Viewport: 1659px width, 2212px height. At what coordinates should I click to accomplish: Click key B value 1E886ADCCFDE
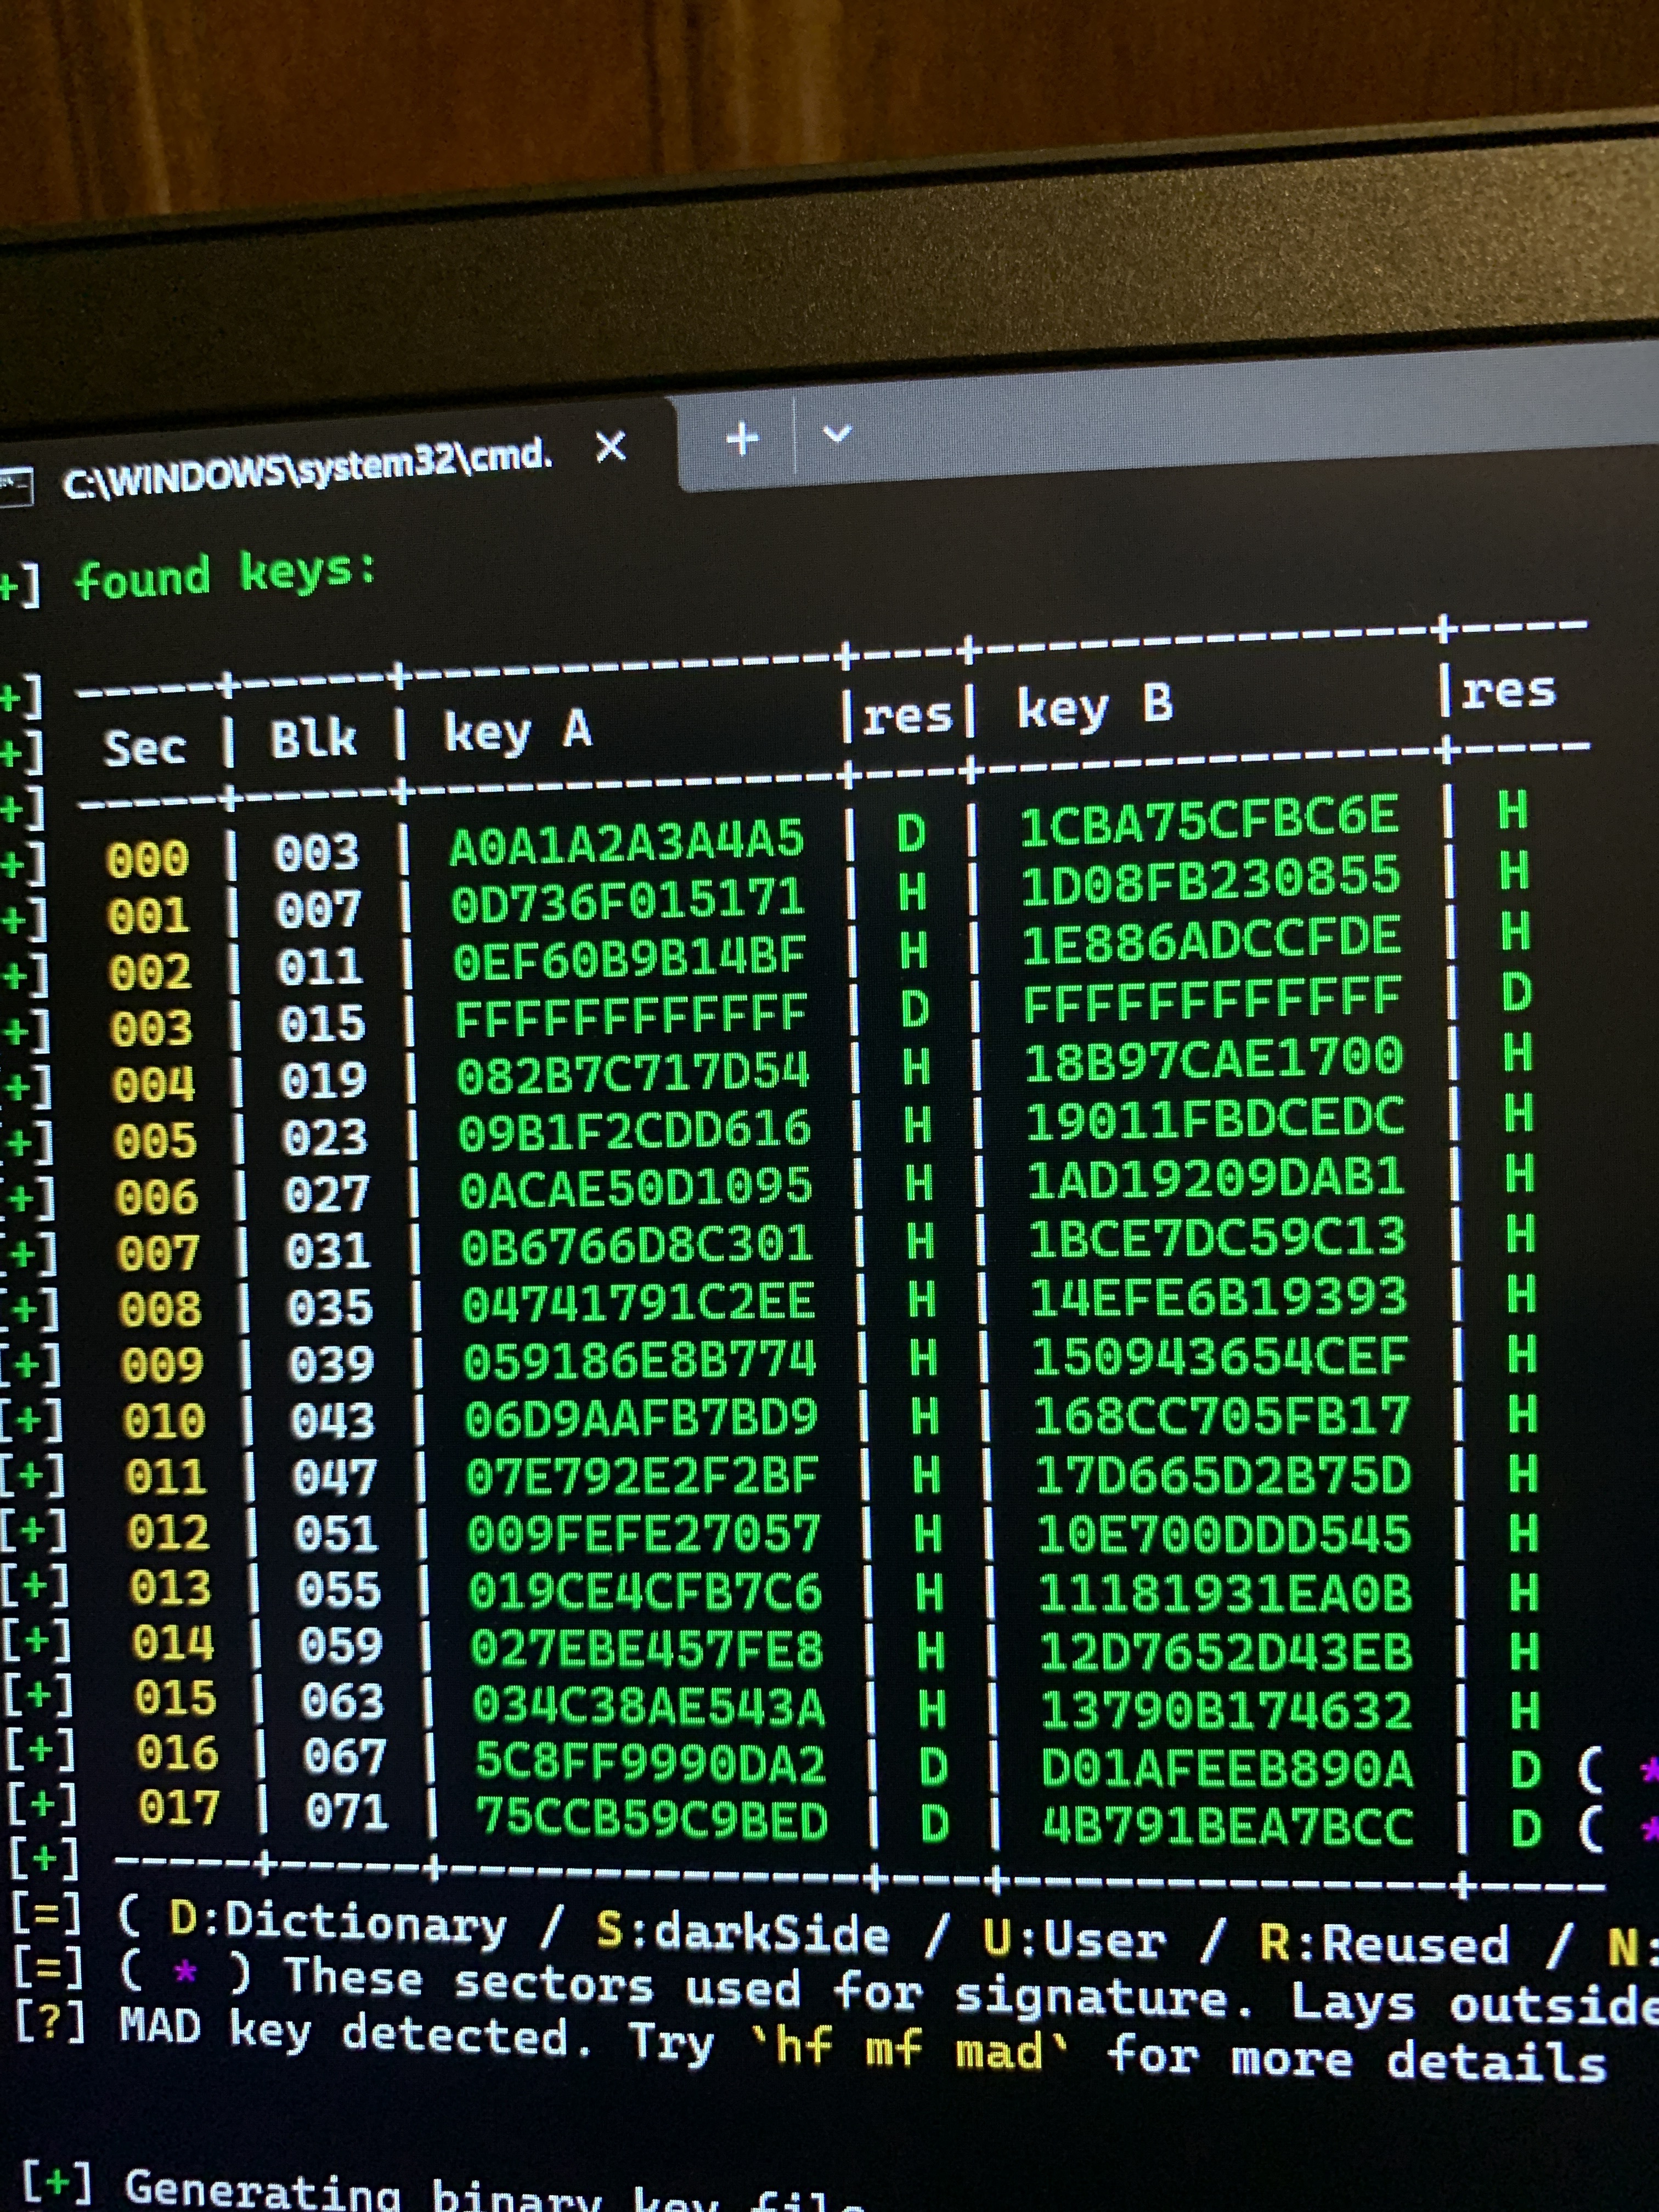point(1211,941)
